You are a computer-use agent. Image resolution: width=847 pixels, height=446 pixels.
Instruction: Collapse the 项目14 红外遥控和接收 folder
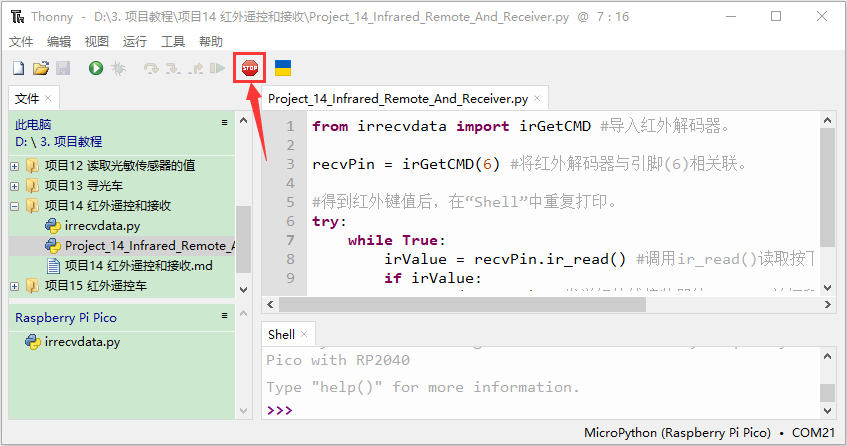15,206
